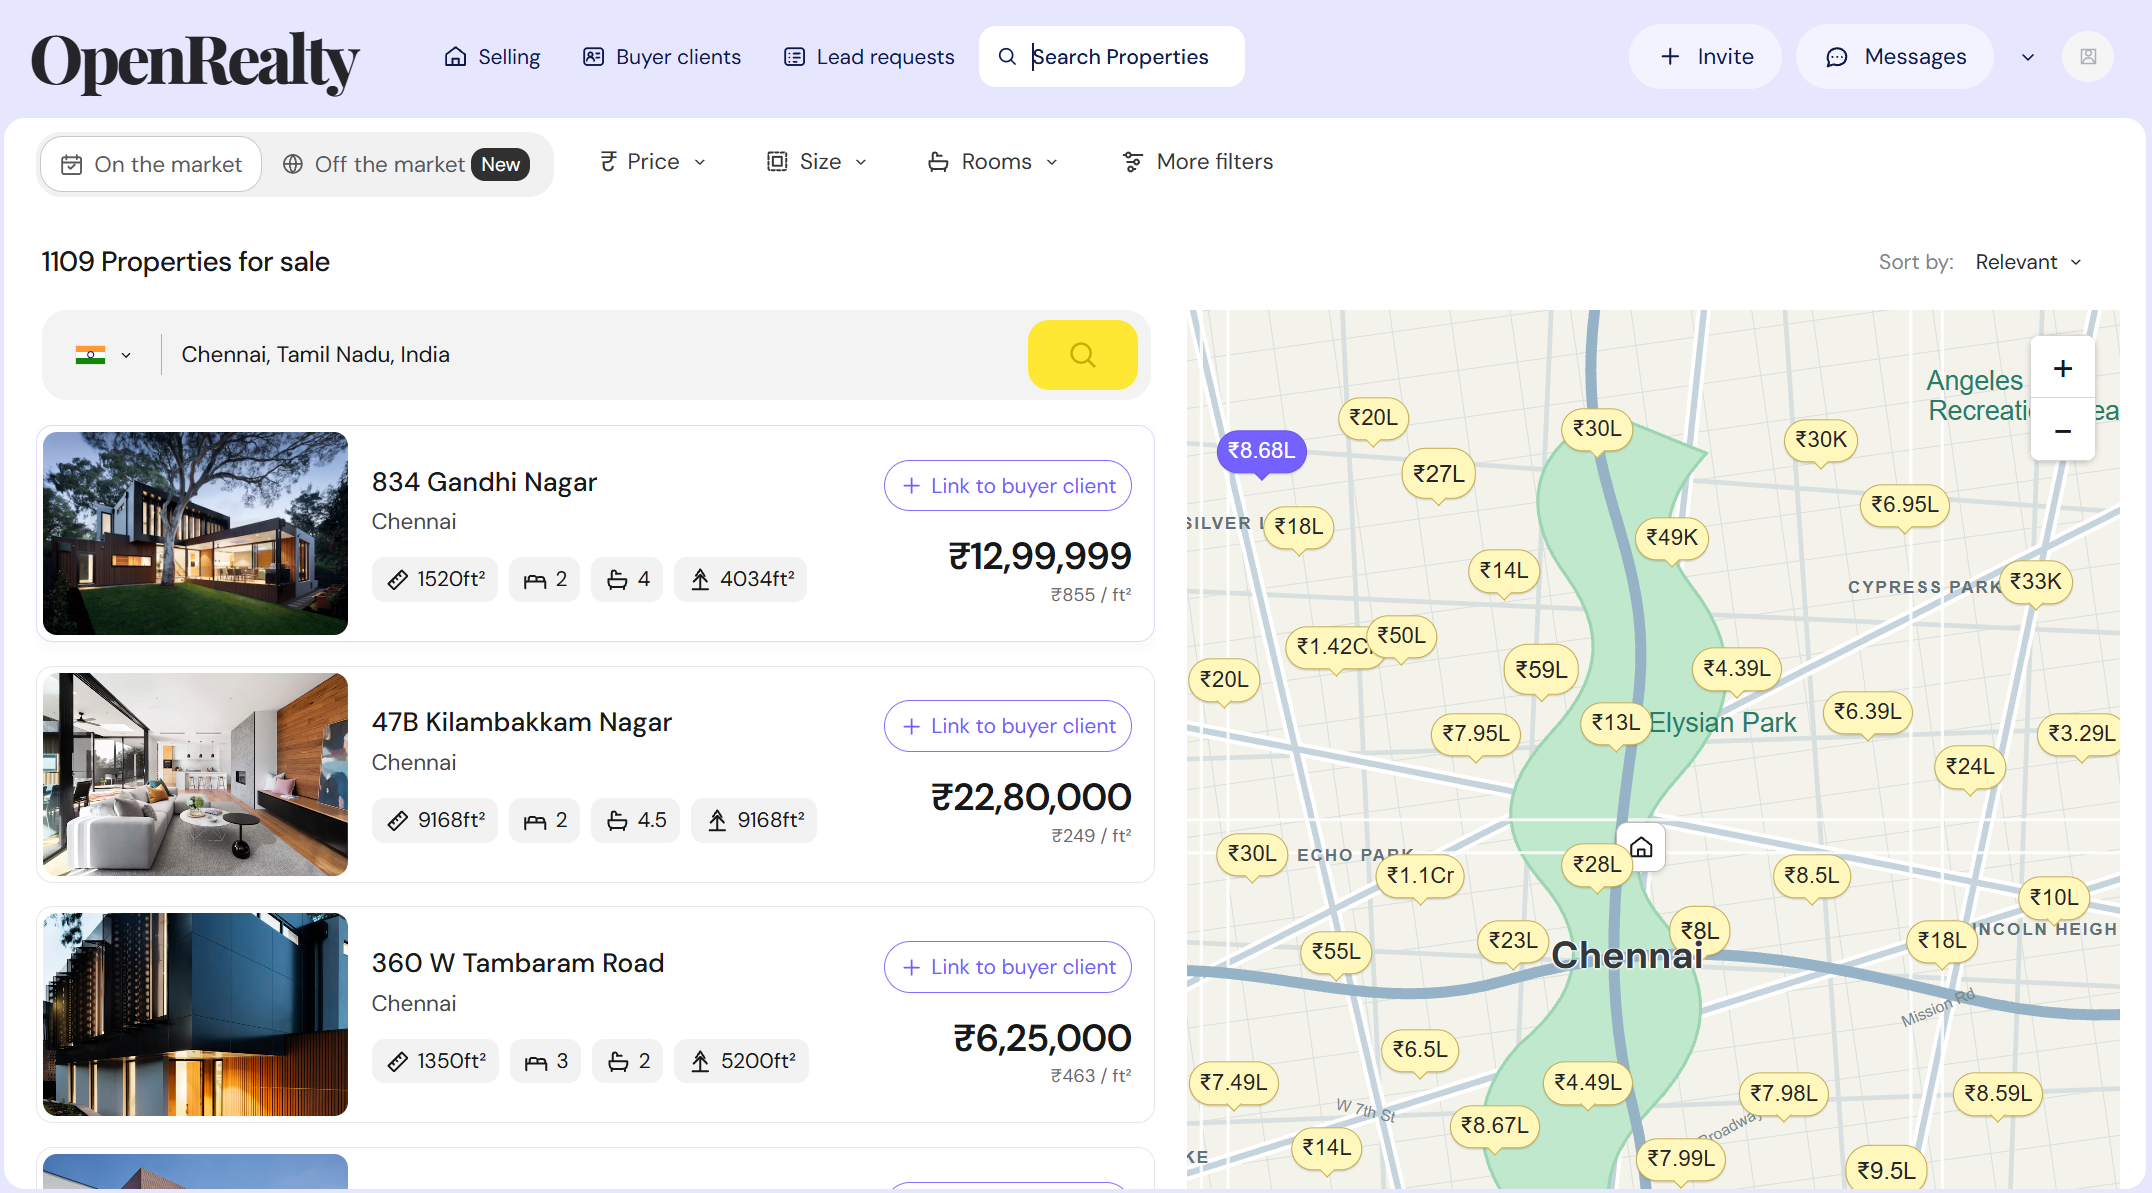Zoom in on the map
The height and width of the screenshot is (1193, 2152).
[2062, 369]
